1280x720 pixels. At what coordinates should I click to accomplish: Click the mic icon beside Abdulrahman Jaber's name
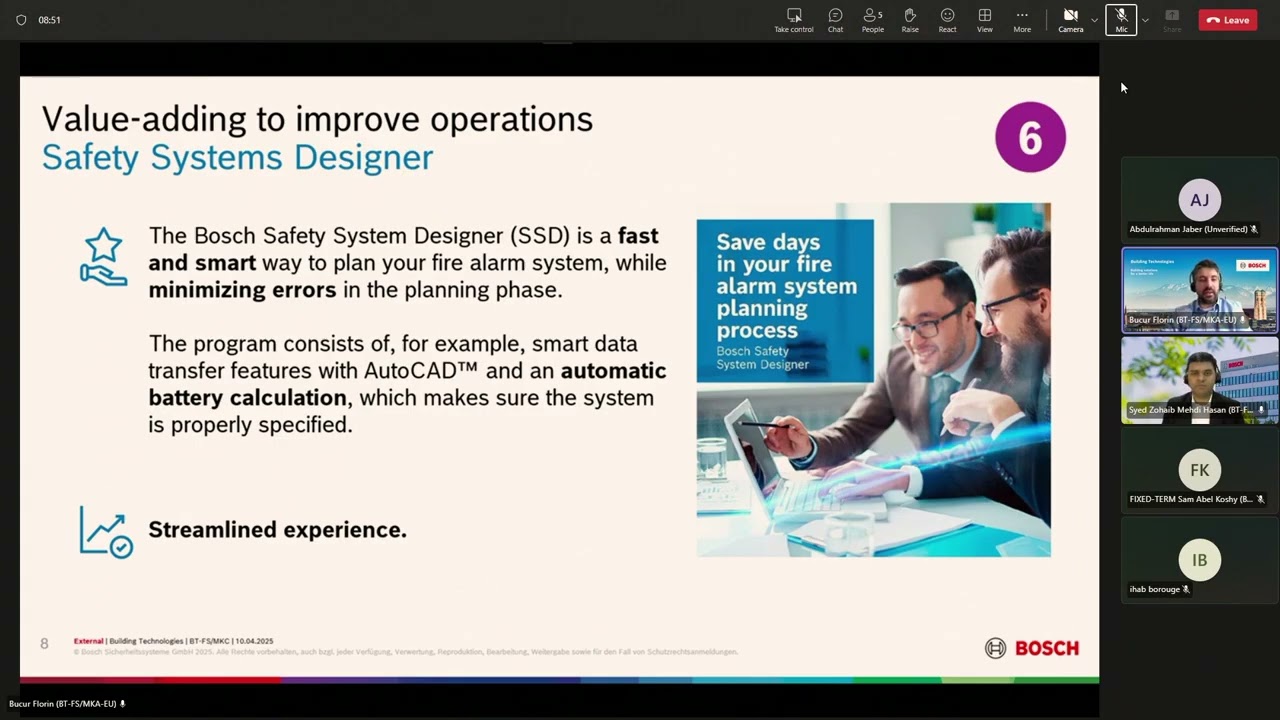[x=1254, y=229]
